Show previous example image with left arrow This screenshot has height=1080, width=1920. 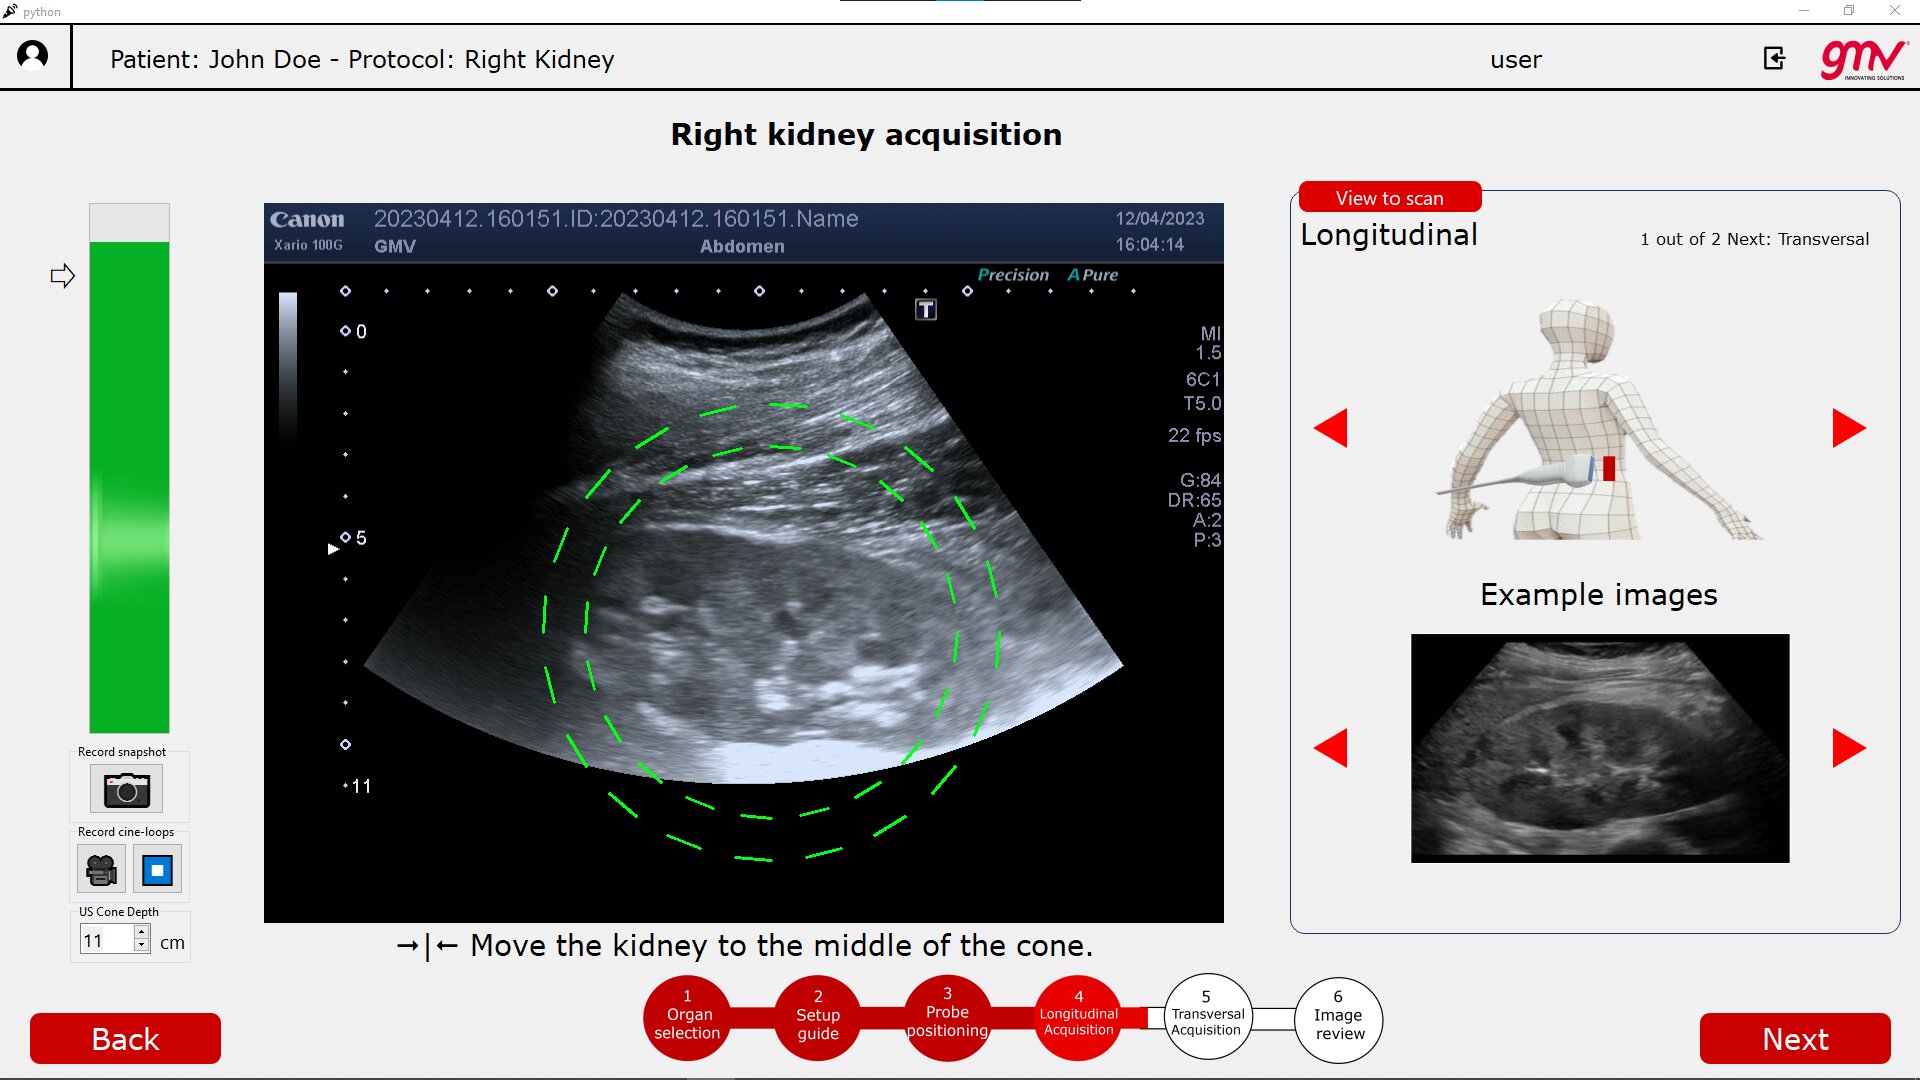1331,748
